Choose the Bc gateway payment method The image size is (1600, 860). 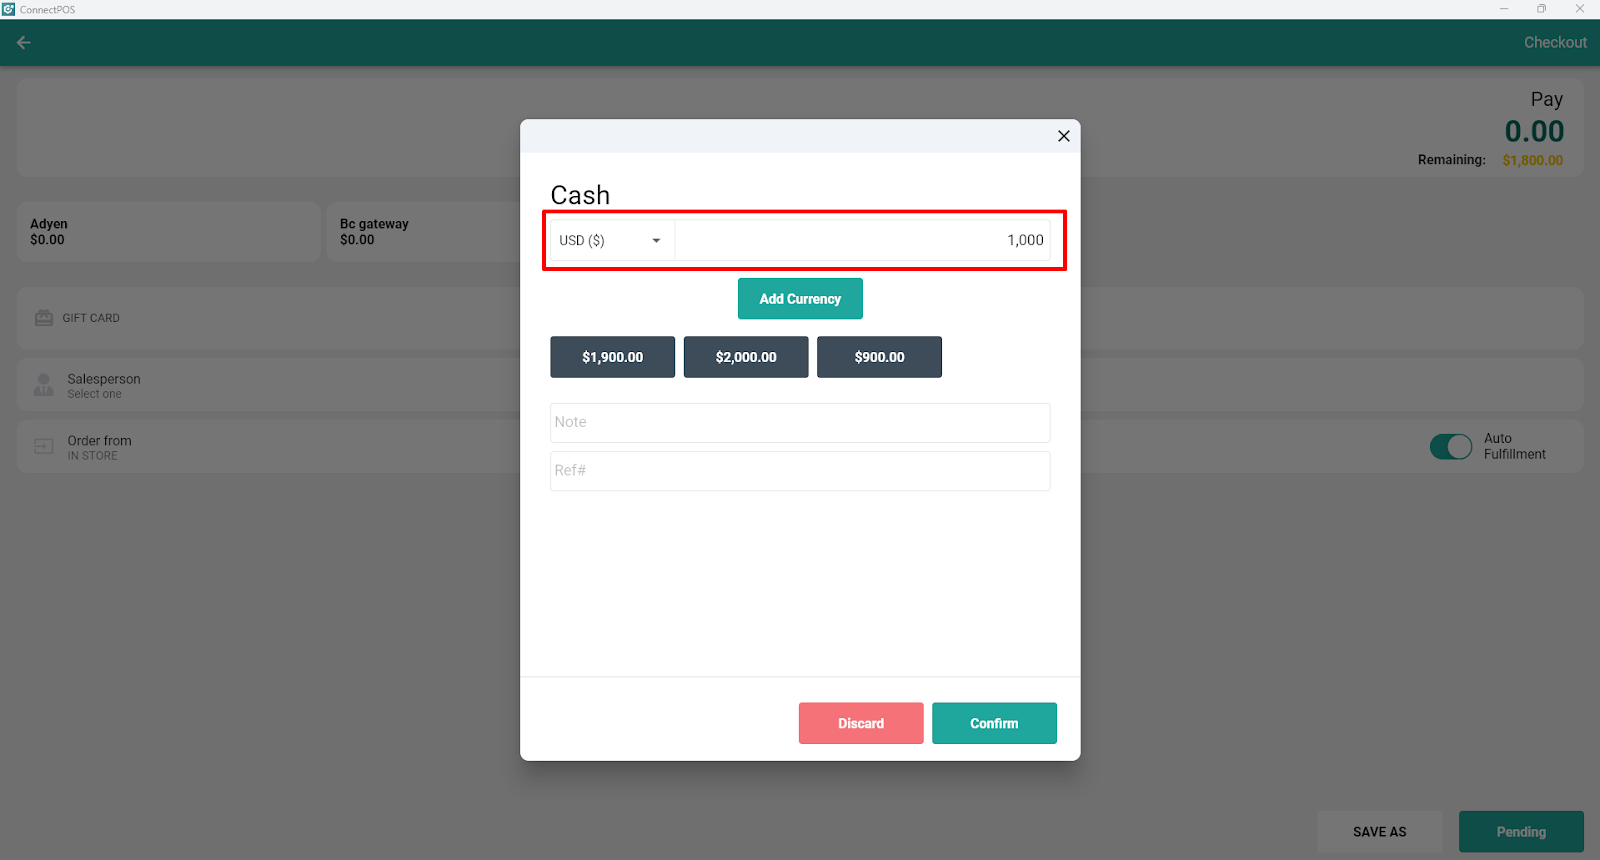tap(425, 232)
